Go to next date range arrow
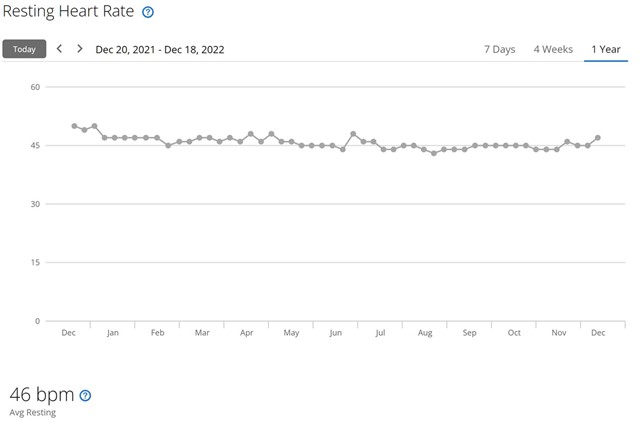This screenshot has height=422, width=640. (80, 48)
